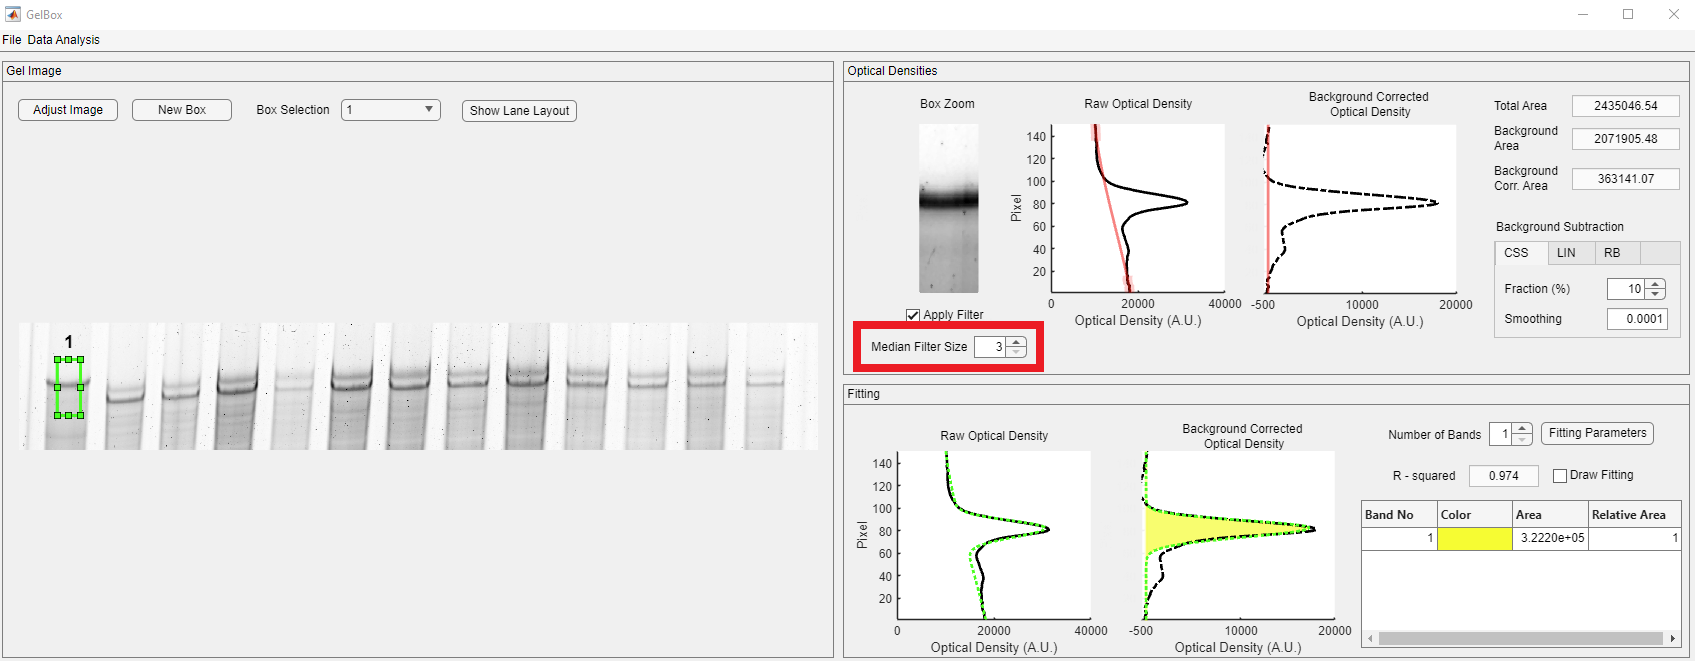This screenshot has width=1695, height=661.
Task: Select the area cell 3.2220e+05
Action: click(x=1549, y=538)
